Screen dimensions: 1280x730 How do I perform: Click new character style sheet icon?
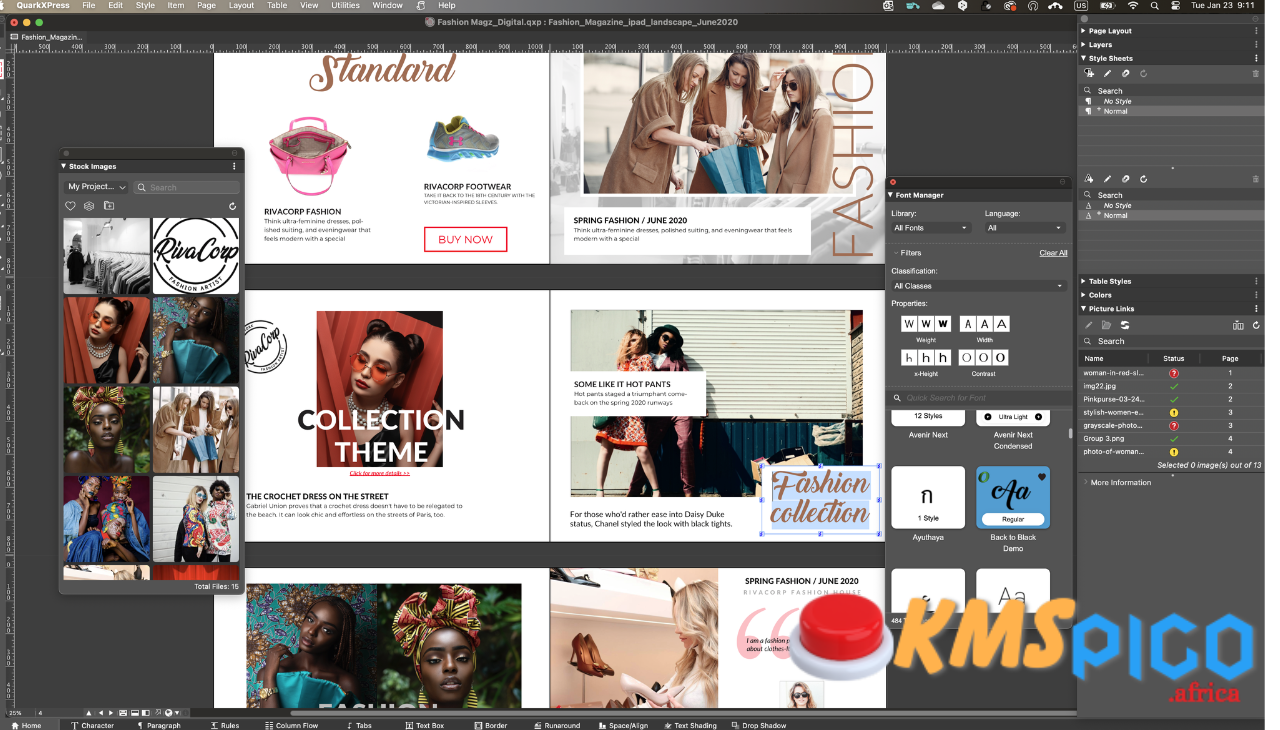(x=1089, y=179)
